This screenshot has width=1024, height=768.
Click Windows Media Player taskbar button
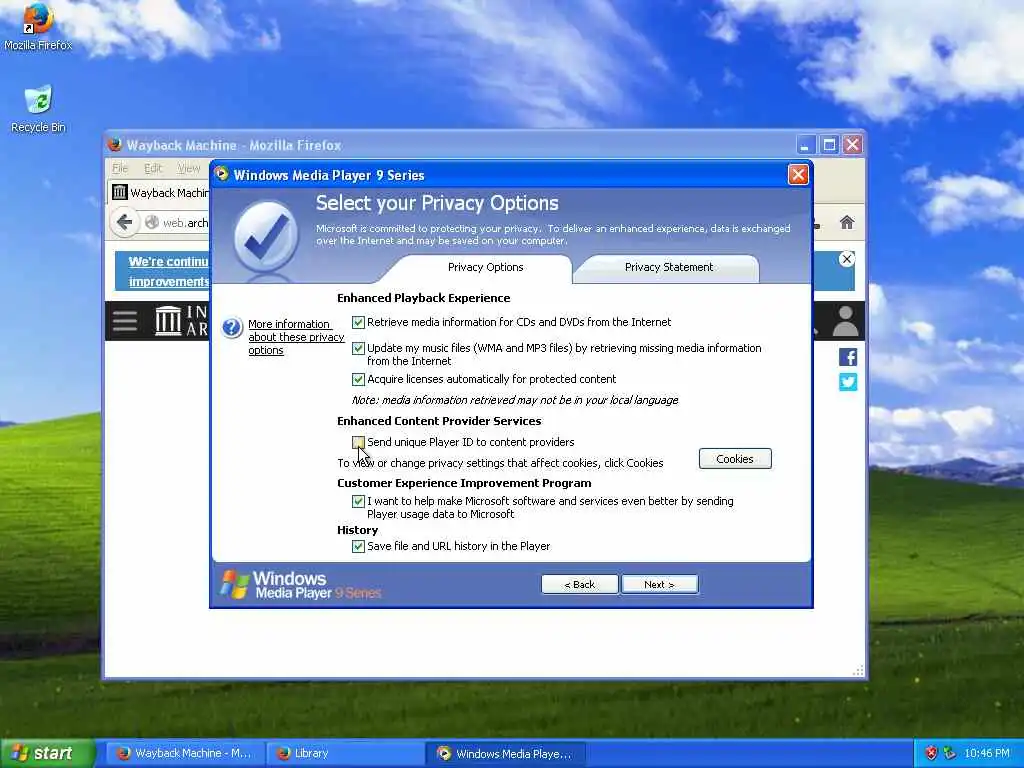(x=505, y=753)
